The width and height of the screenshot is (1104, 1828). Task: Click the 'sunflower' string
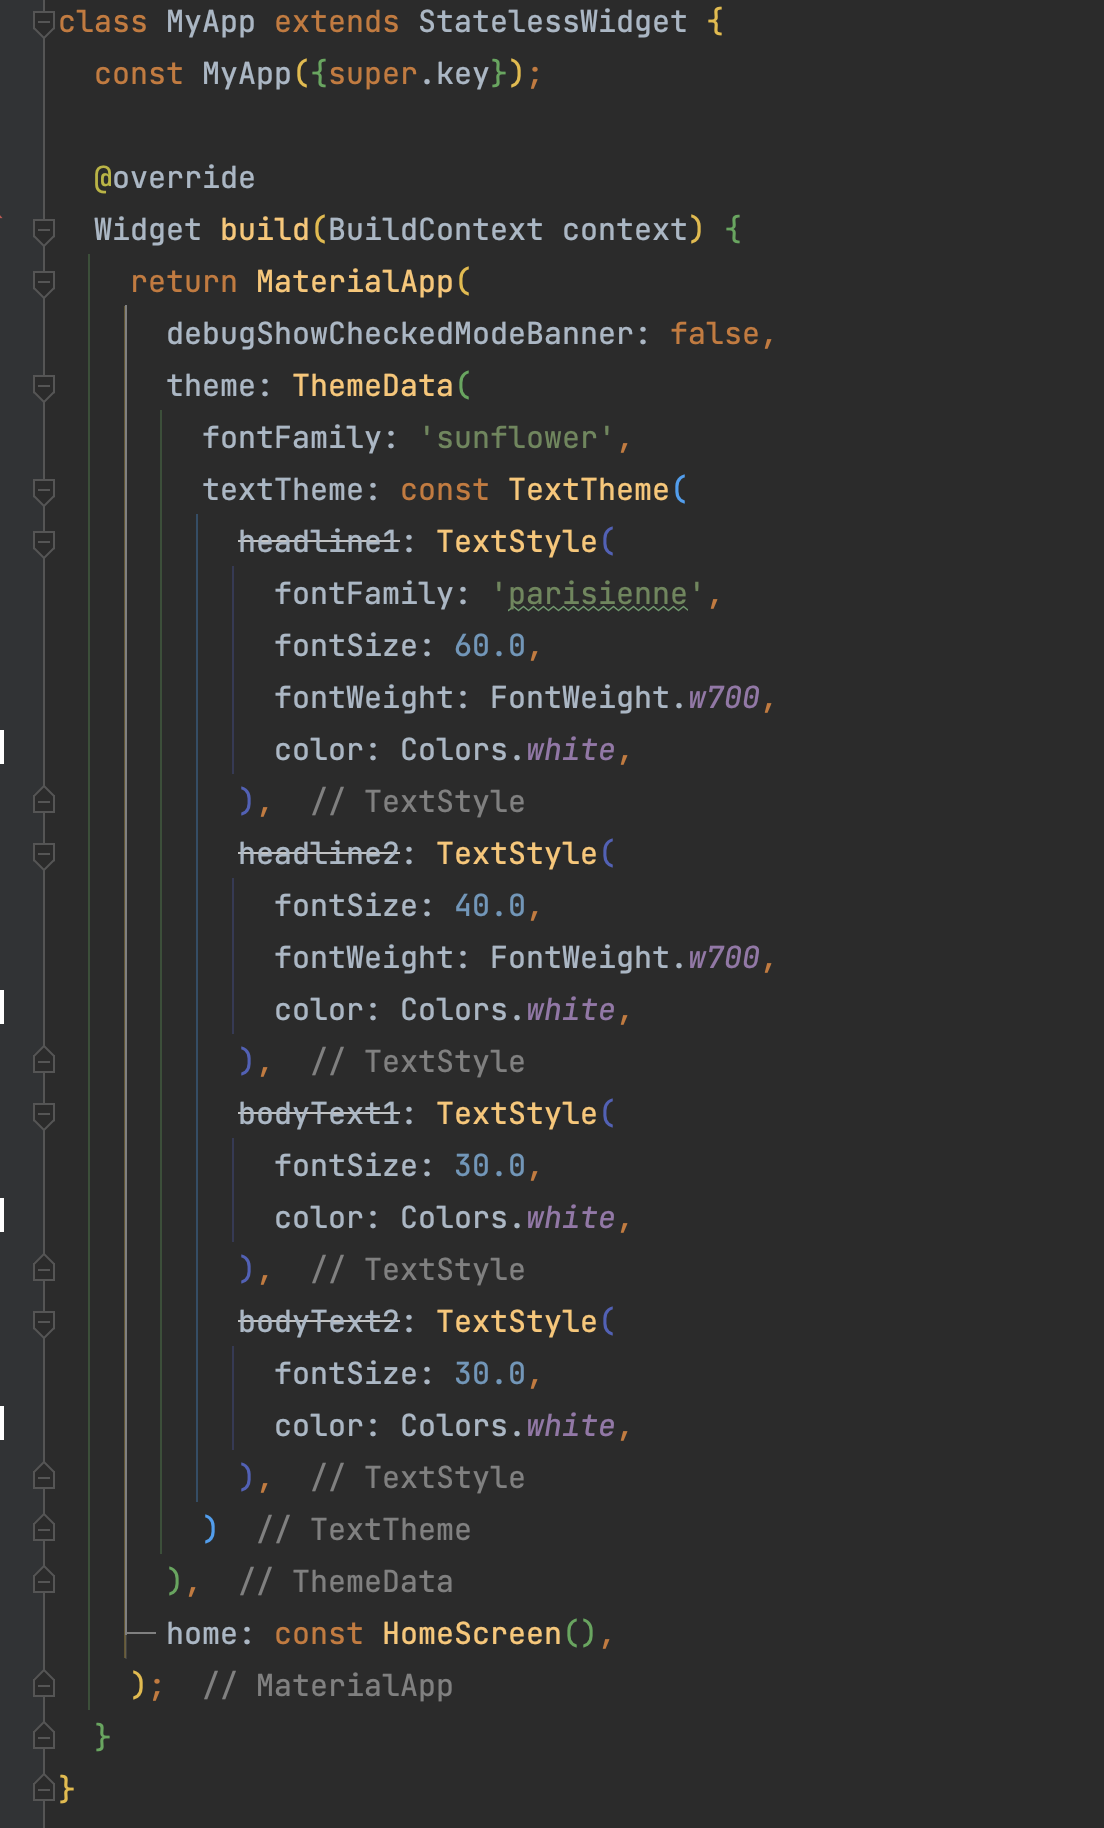click(517, 438)
